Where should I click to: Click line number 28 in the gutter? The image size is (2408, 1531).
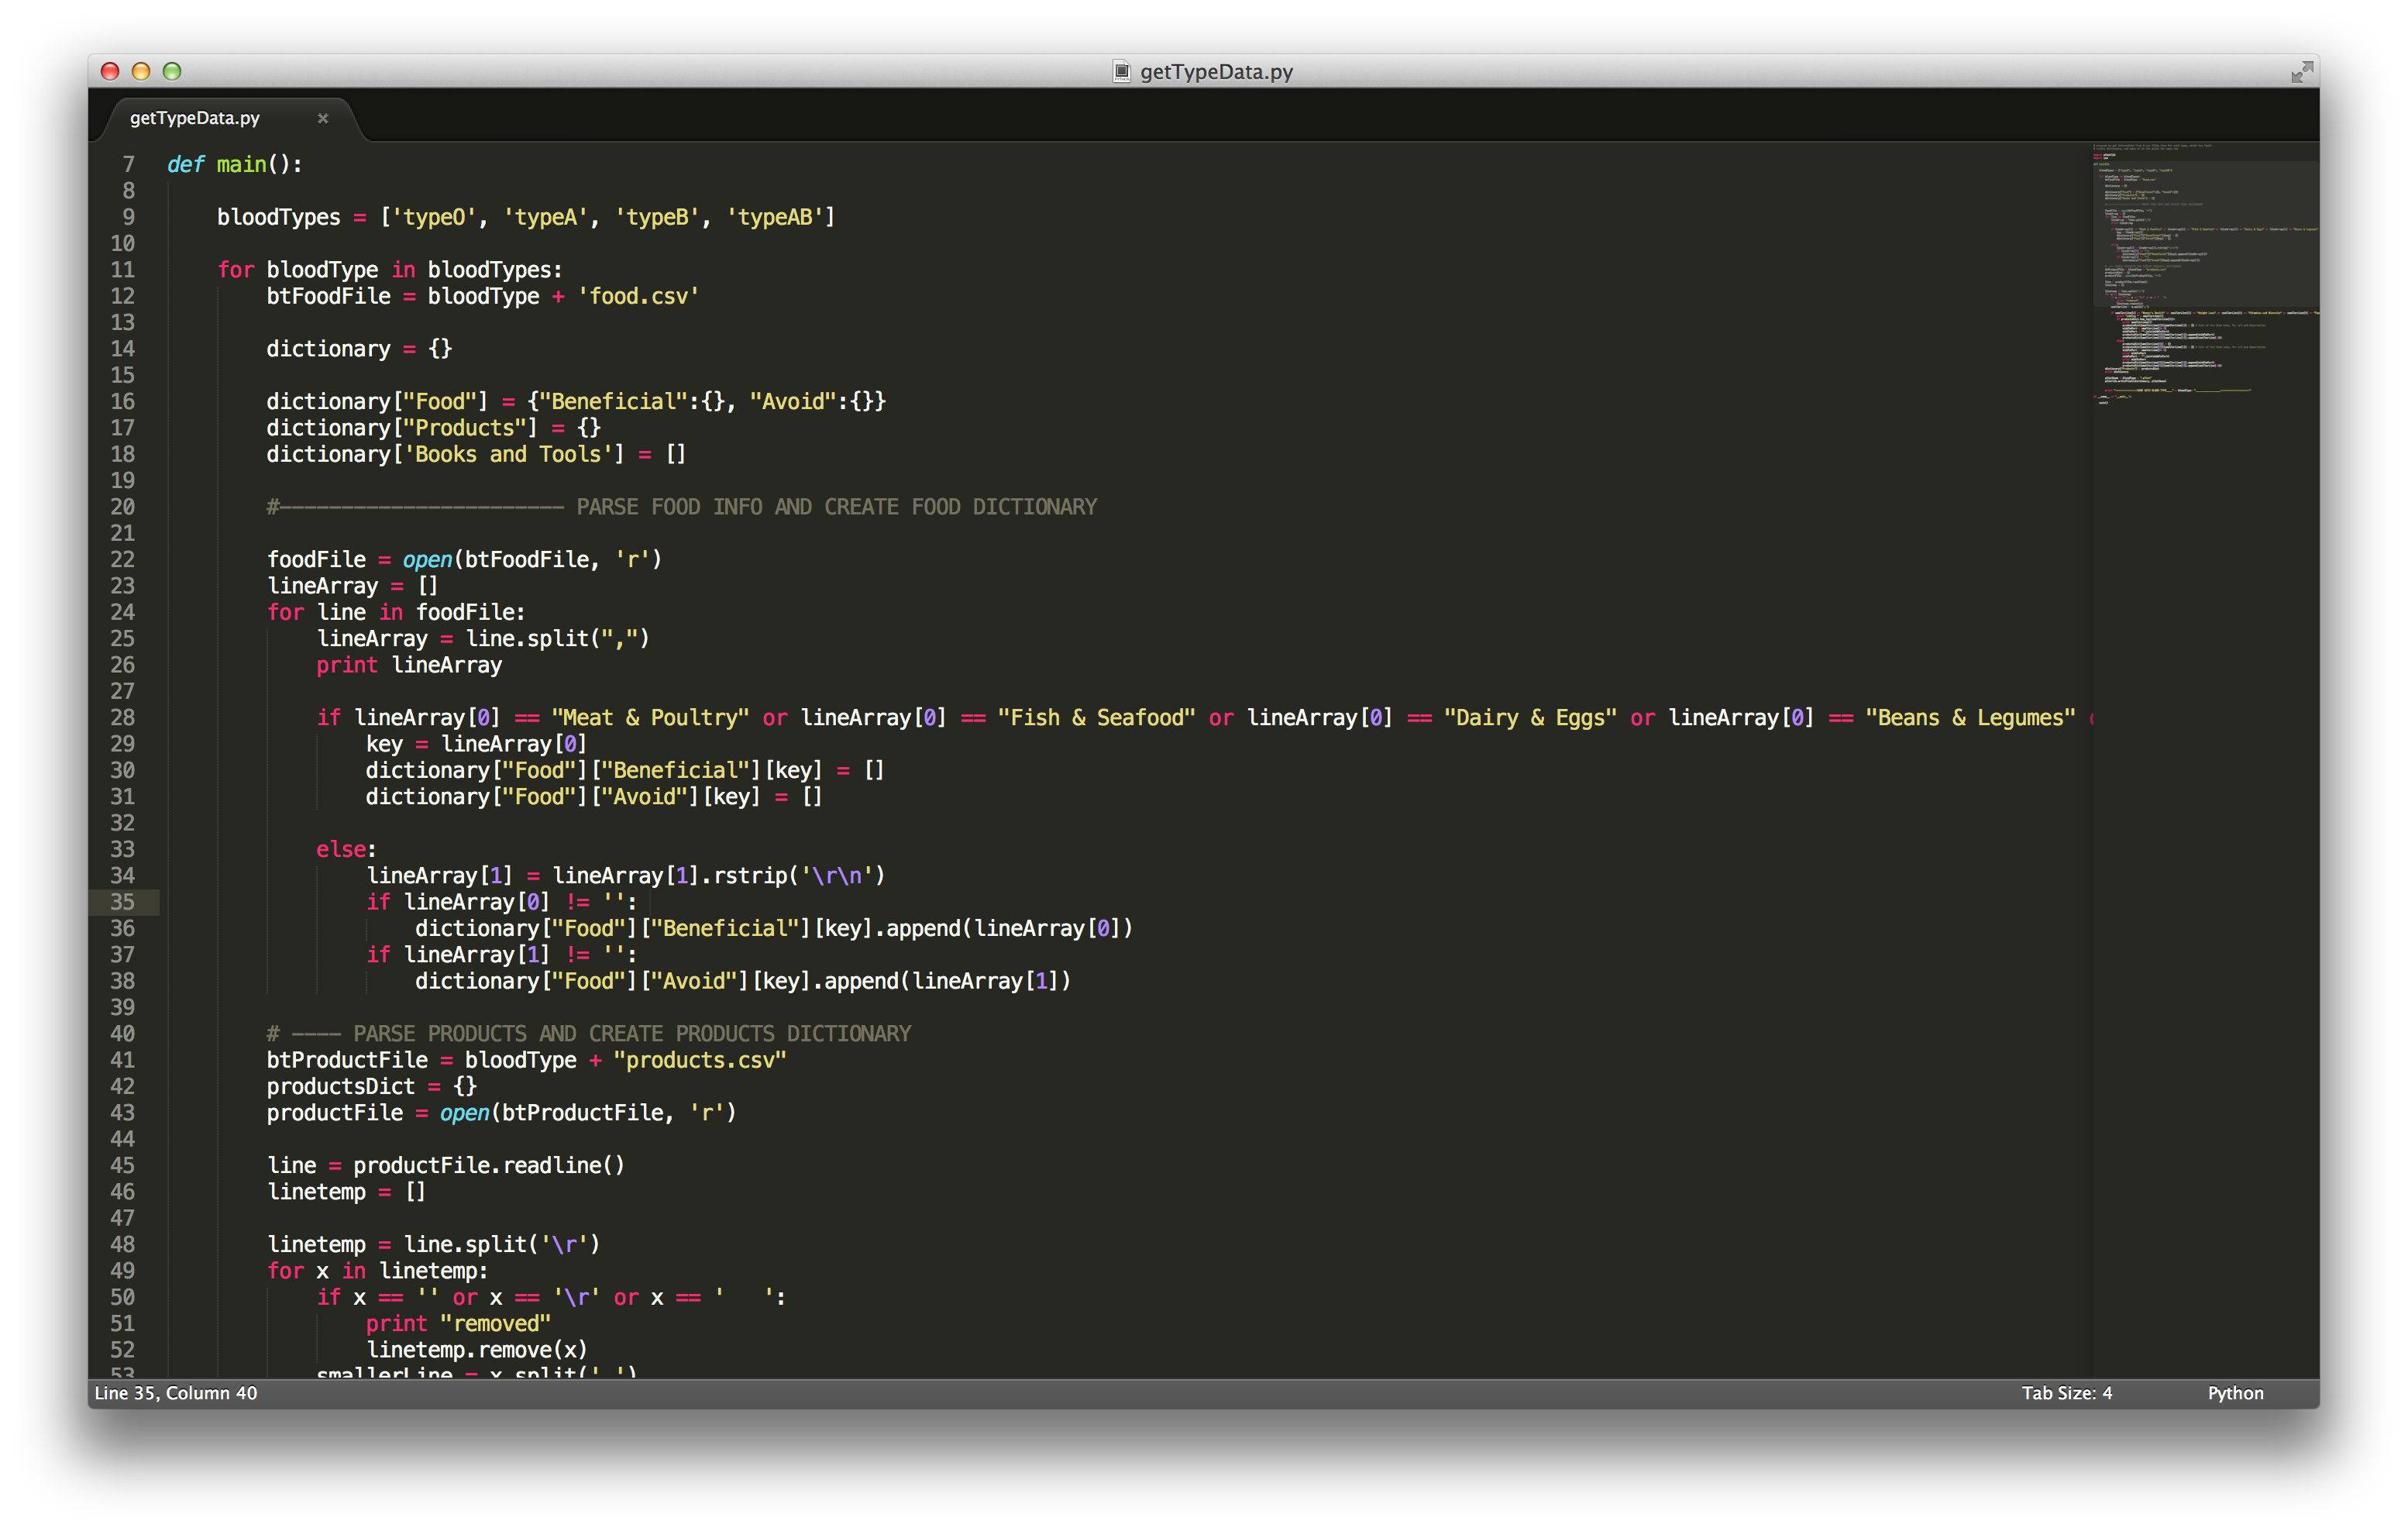point(122,717)
